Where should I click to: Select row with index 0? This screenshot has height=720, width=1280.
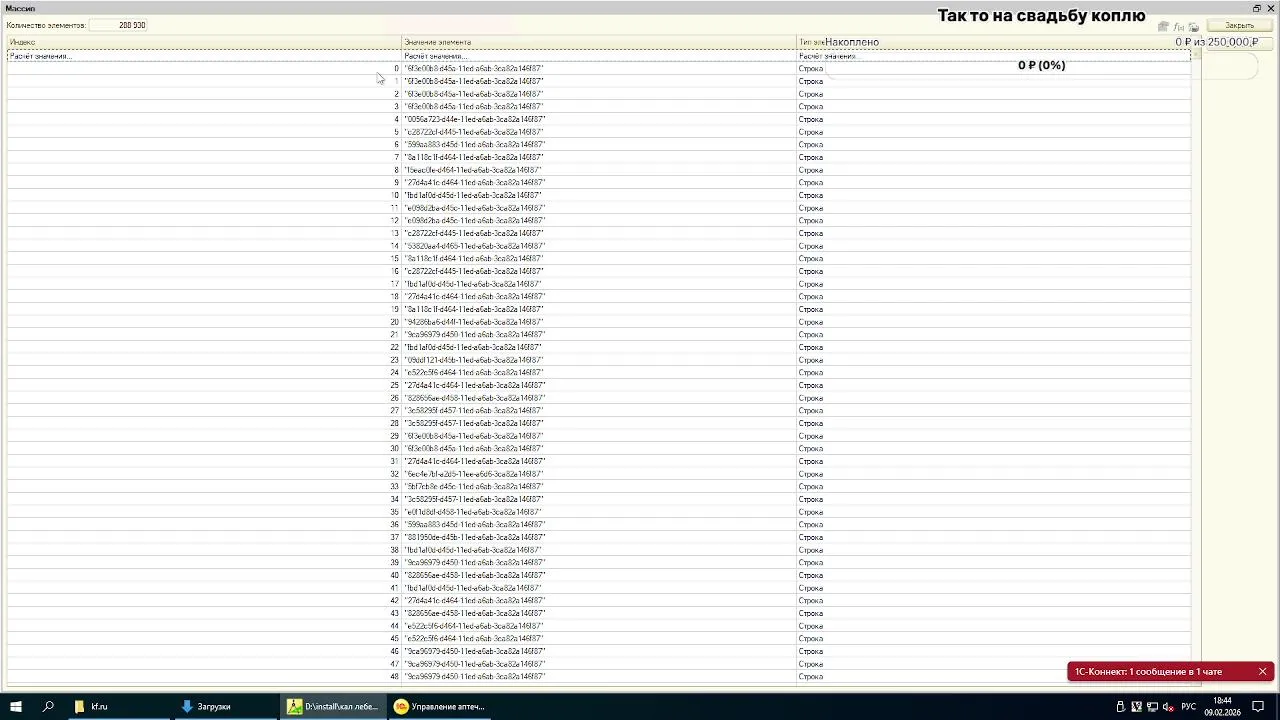(598, 68)
